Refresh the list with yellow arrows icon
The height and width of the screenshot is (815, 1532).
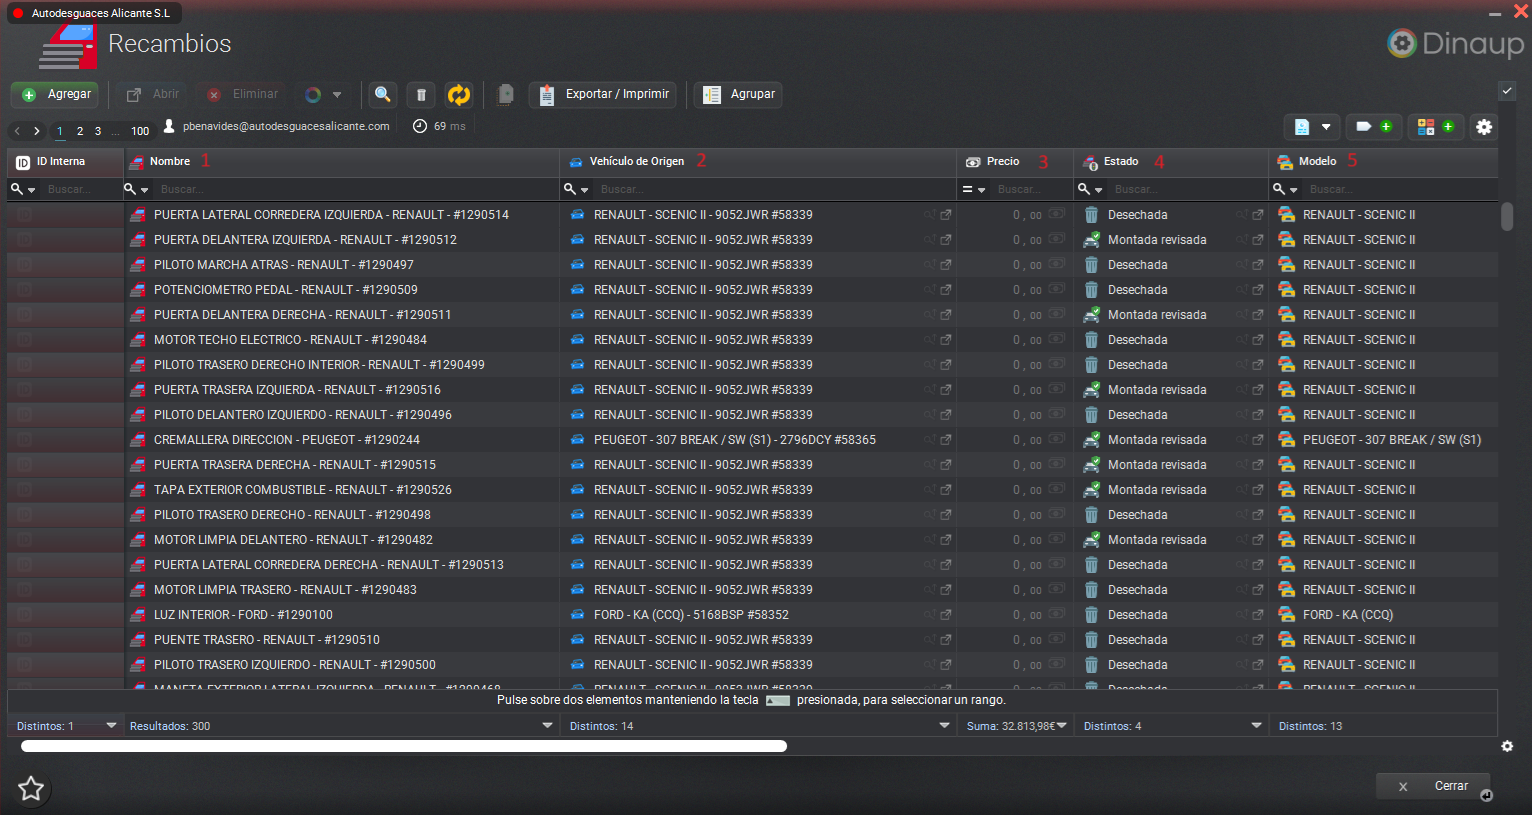coord(459,94)
